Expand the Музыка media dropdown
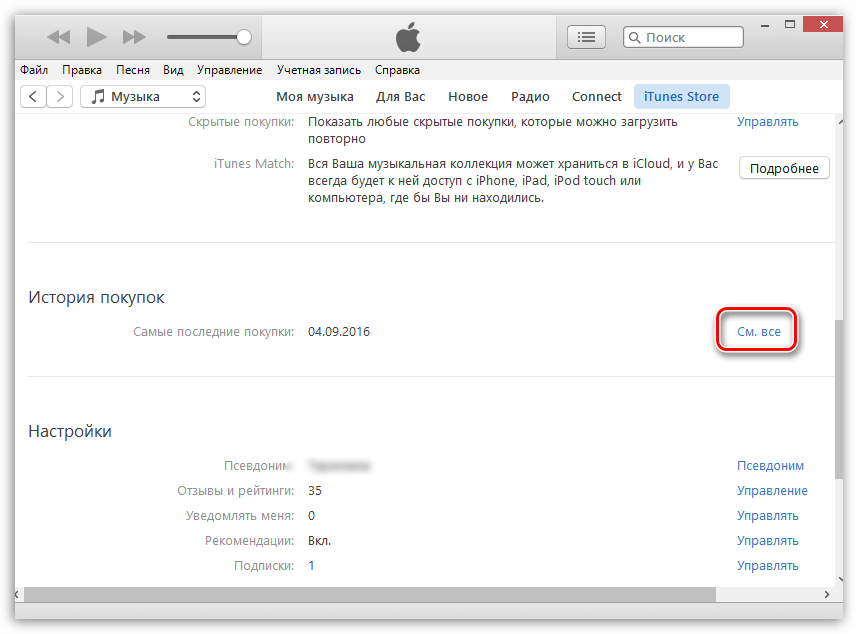This screenshot has width=858, height=634. coord(143,97)
